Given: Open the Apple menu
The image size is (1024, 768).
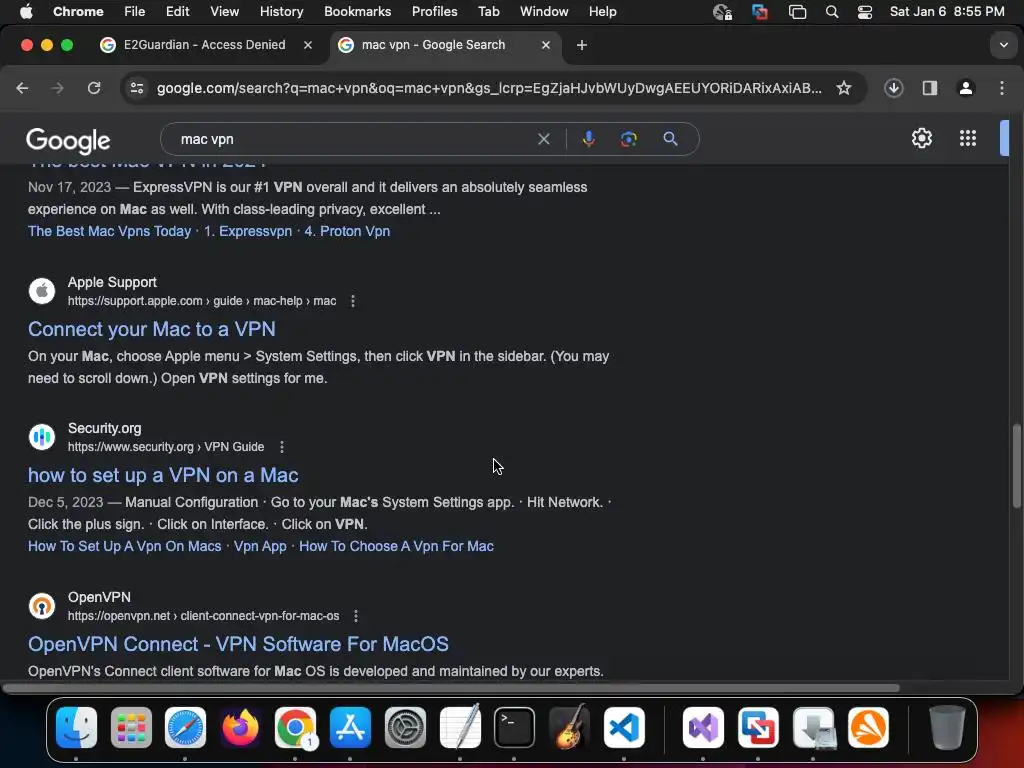Looking at the screenshot, I should [x=26, y=12].
